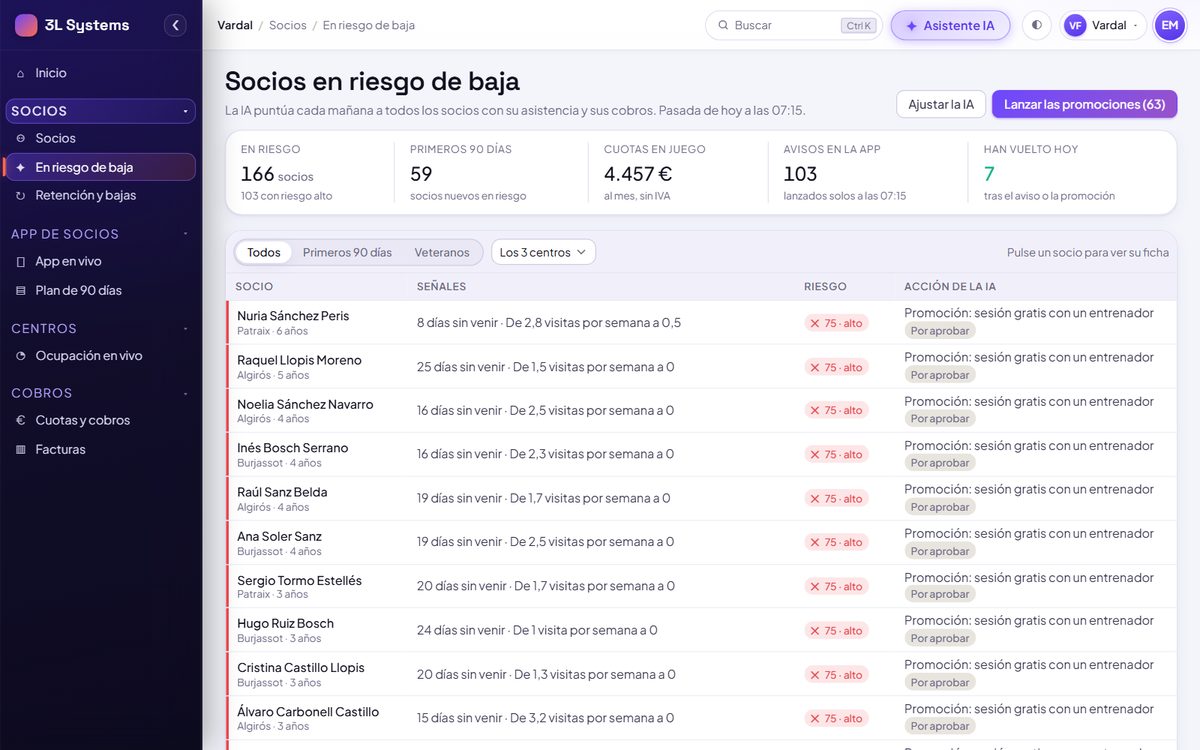Focus the Buscar search field

tap(794, 25)
